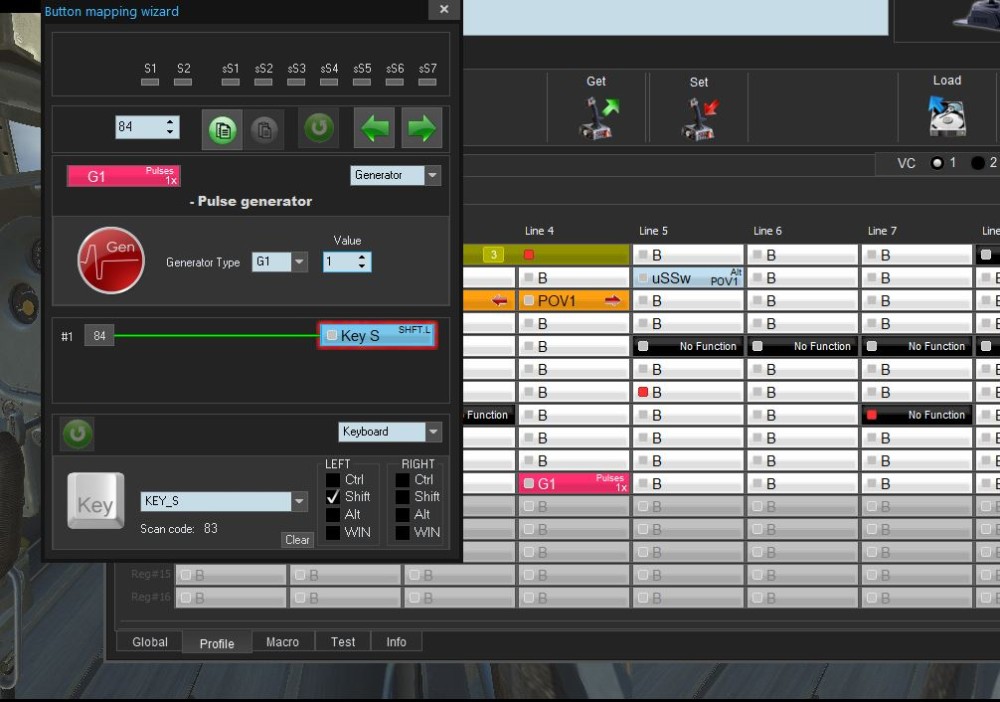Click the Clear button
The height and width of the screenshot is (702, 1000).
click(297, 539)
